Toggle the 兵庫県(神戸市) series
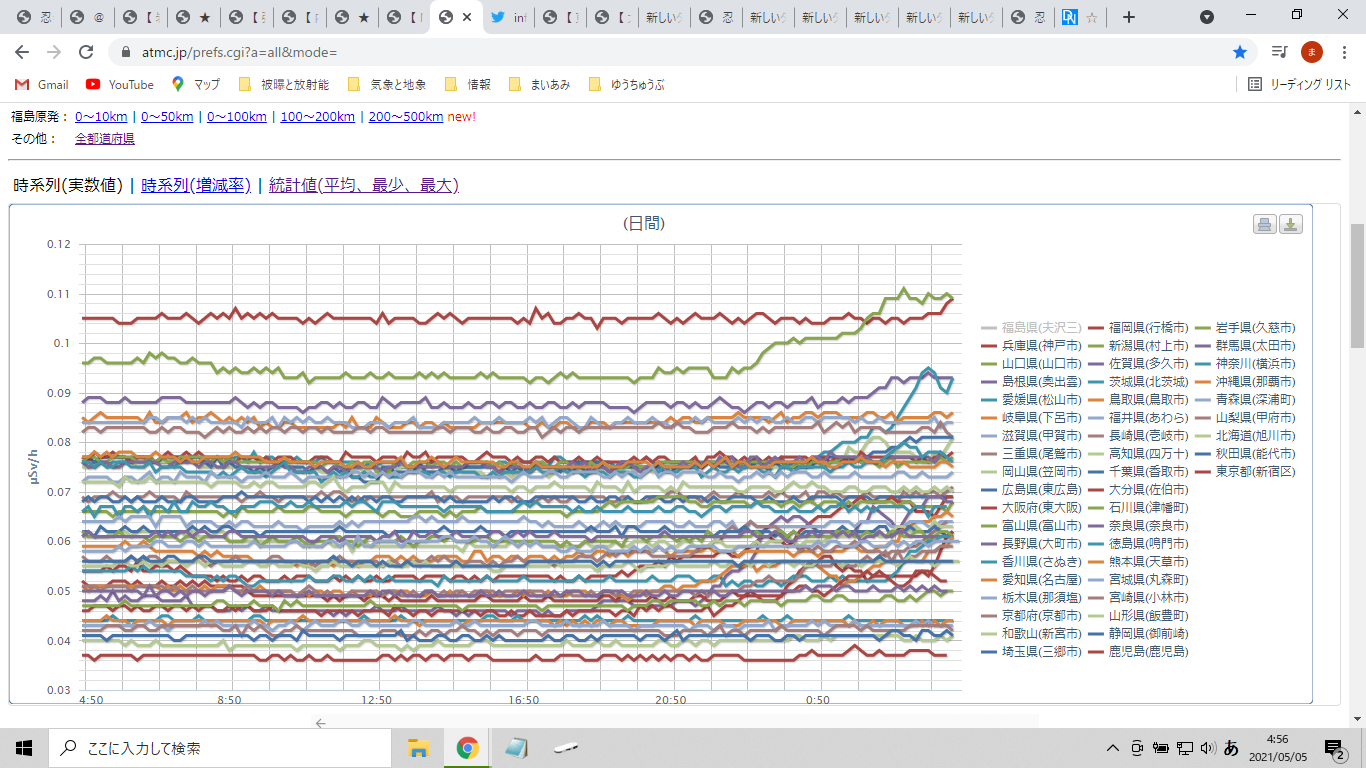Viewport: 1366px width, 768px height. click(x=1032, y=346)
